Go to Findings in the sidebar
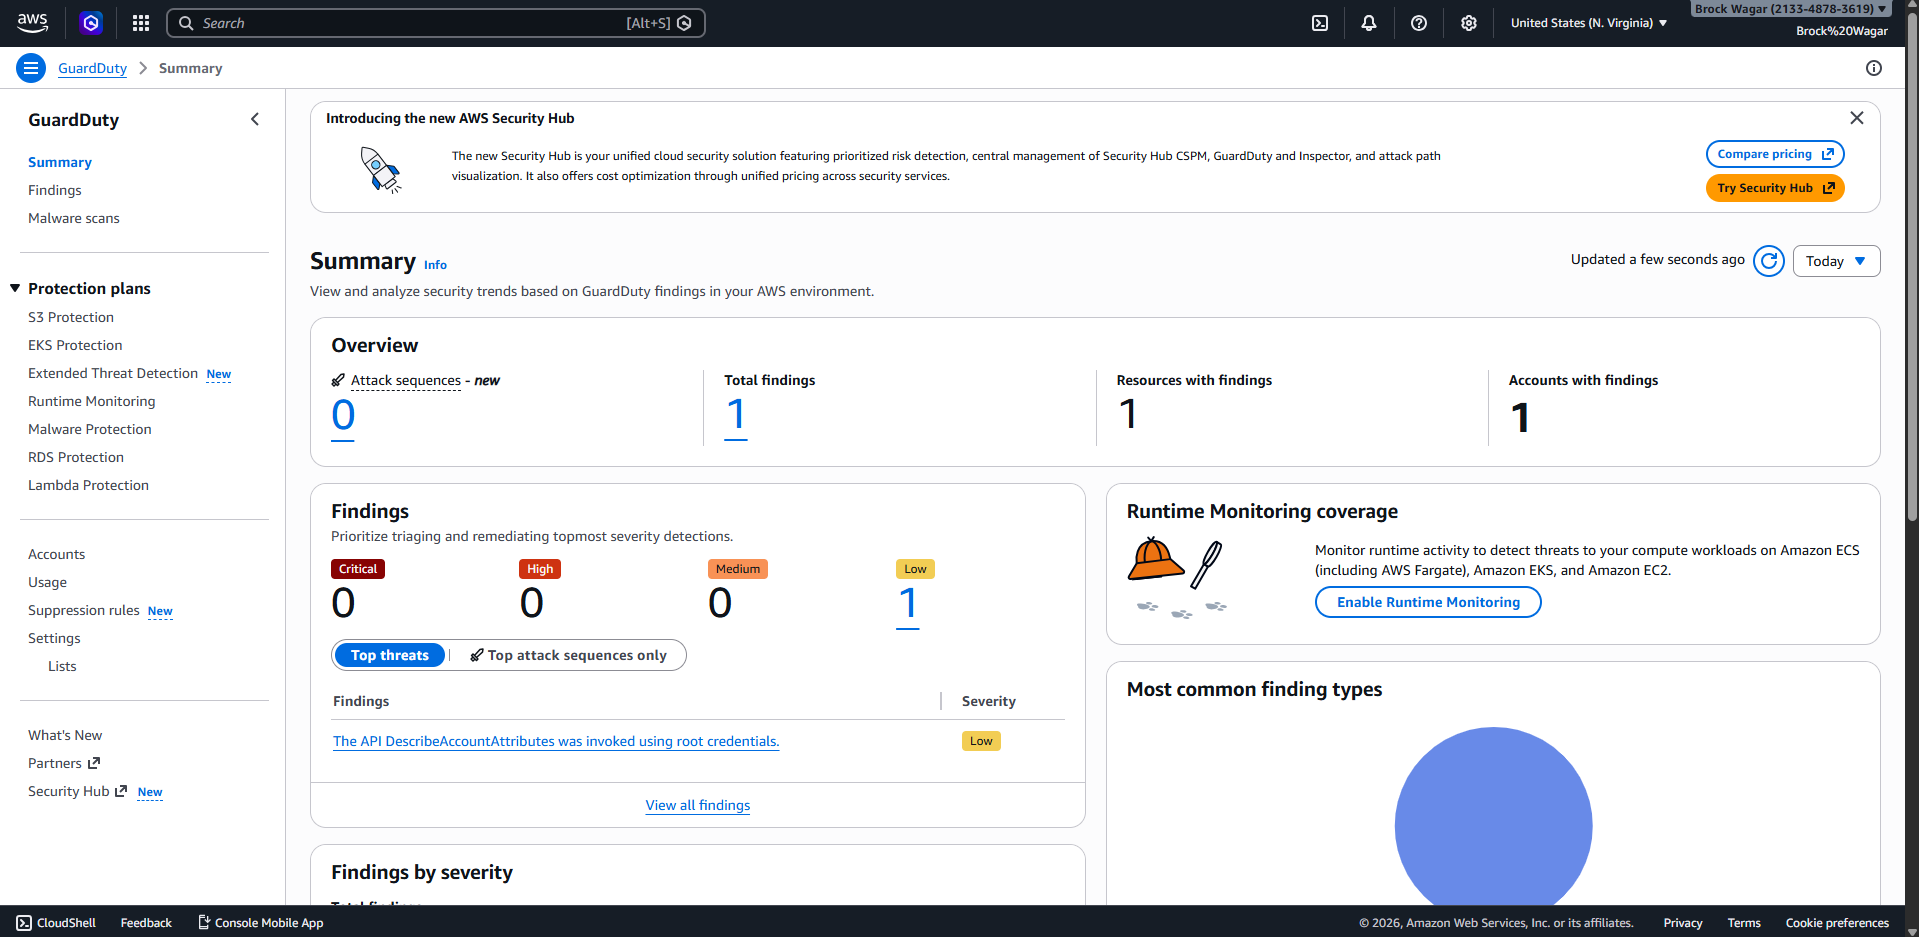1919x937 pixels. point(55,190)
